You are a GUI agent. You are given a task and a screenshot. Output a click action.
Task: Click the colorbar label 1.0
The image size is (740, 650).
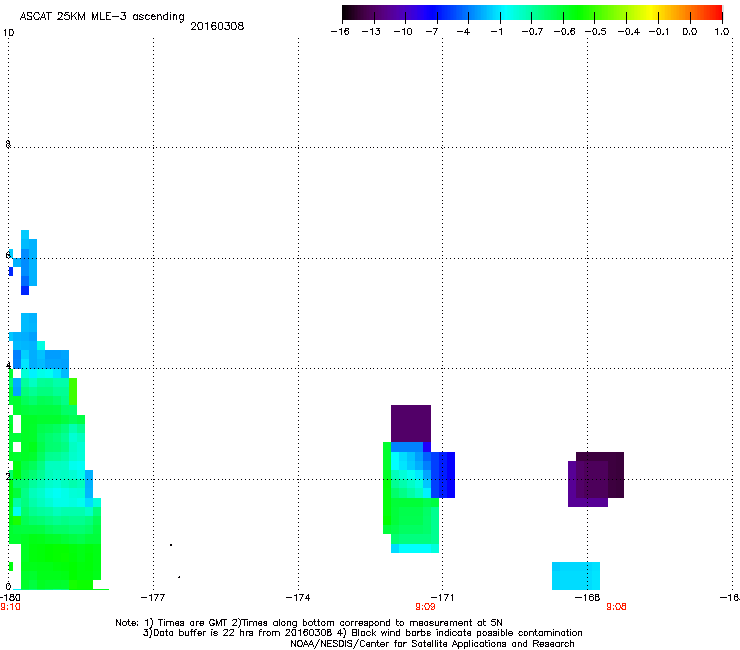point(722,32)
